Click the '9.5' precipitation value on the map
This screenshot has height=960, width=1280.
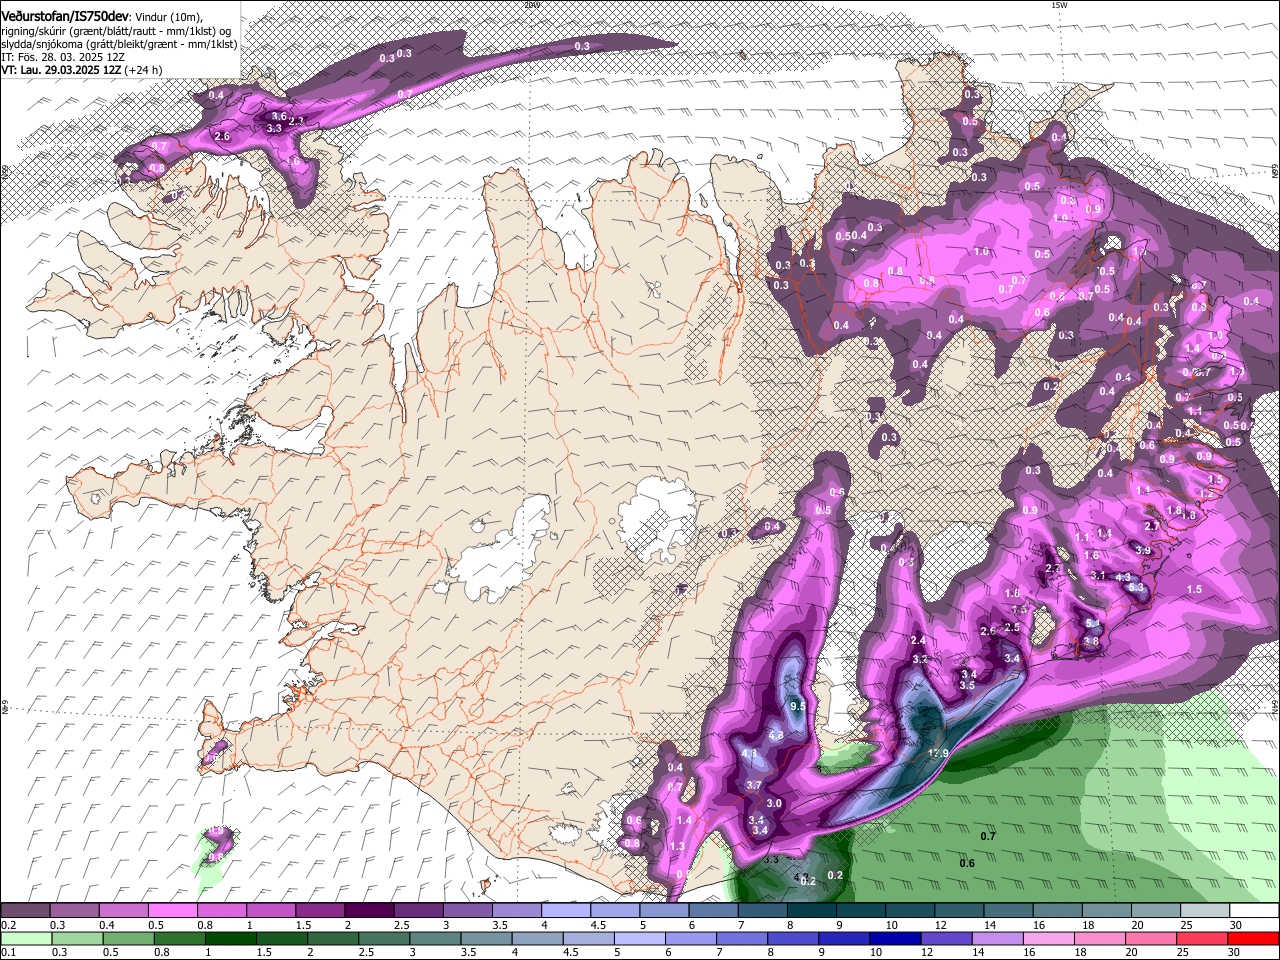pos(797,705)
